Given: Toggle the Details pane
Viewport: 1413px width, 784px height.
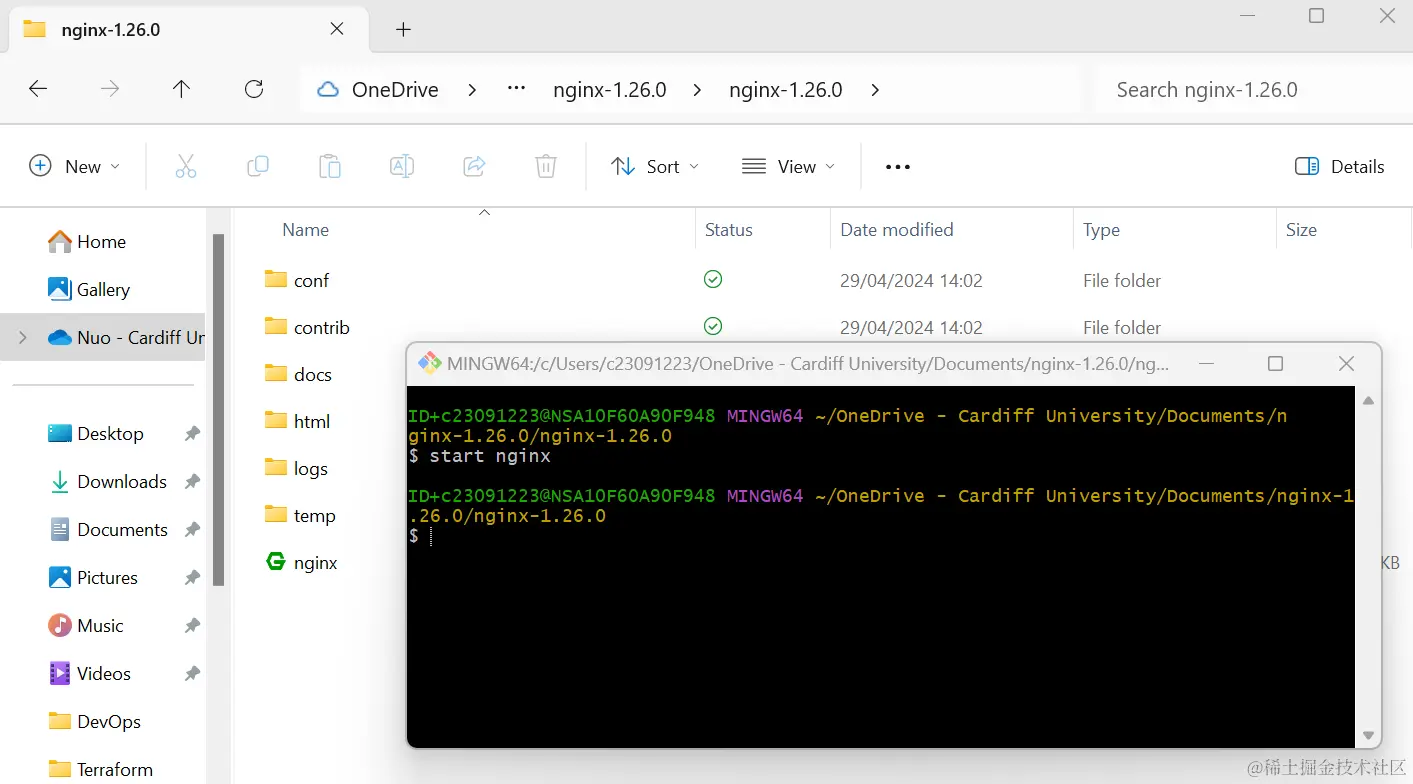Looking at the screenshot, I should pos(1340,166).
